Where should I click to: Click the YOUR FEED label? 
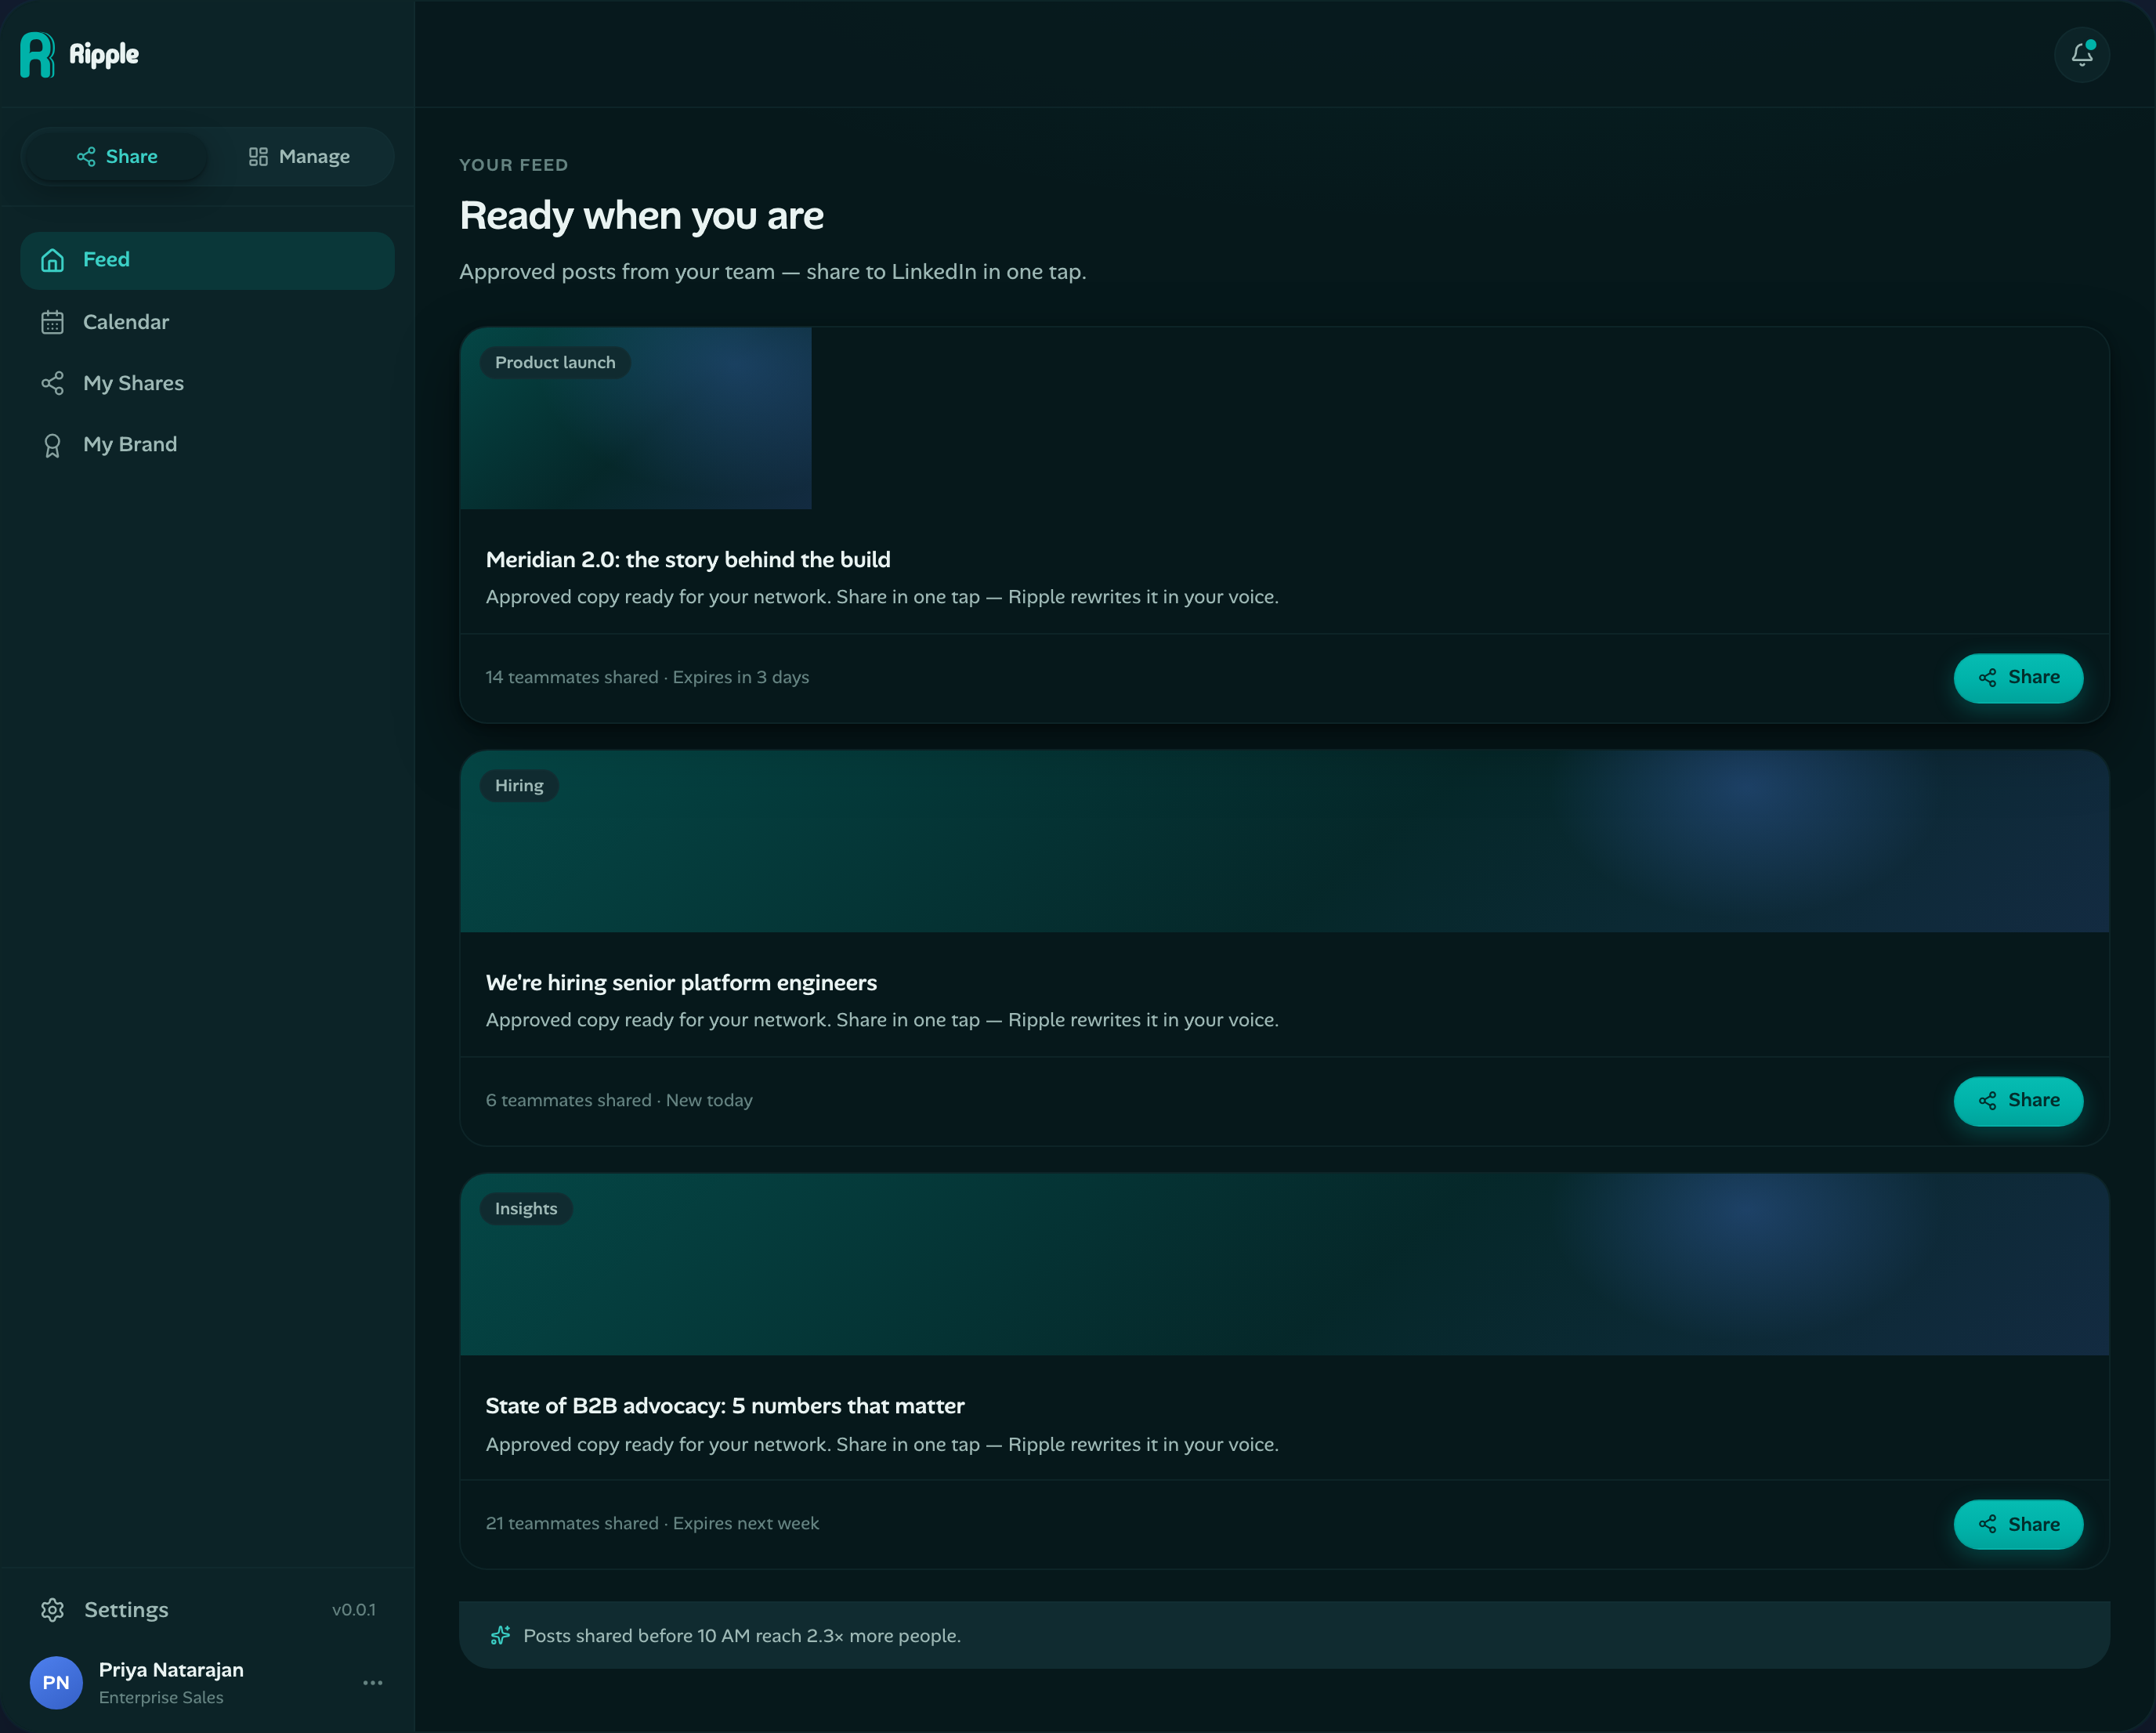tap(513, 165)
